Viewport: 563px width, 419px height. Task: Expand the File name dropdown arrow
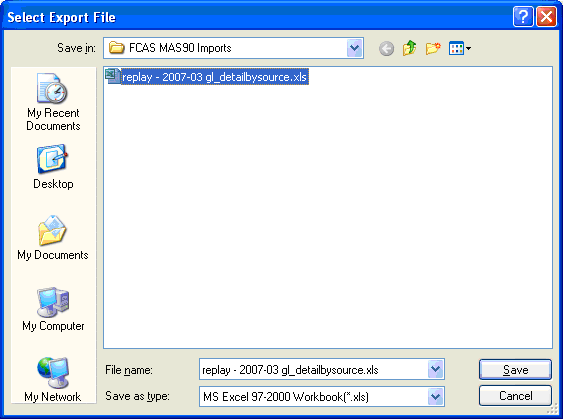[x=436, y=369]
